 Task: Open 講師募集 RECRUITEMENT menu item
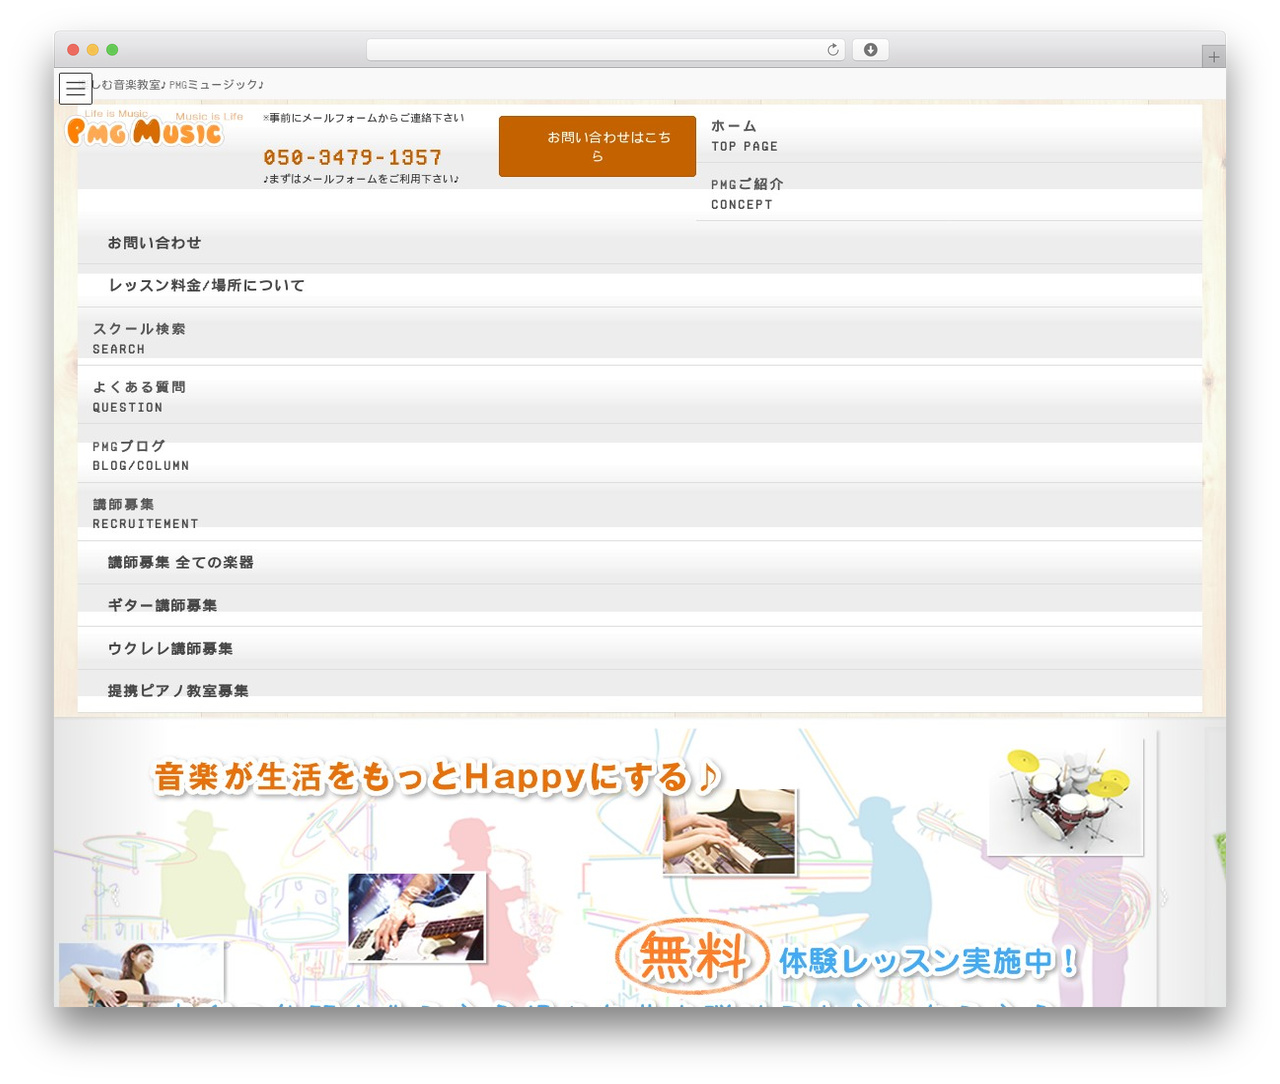pos(640,513)
